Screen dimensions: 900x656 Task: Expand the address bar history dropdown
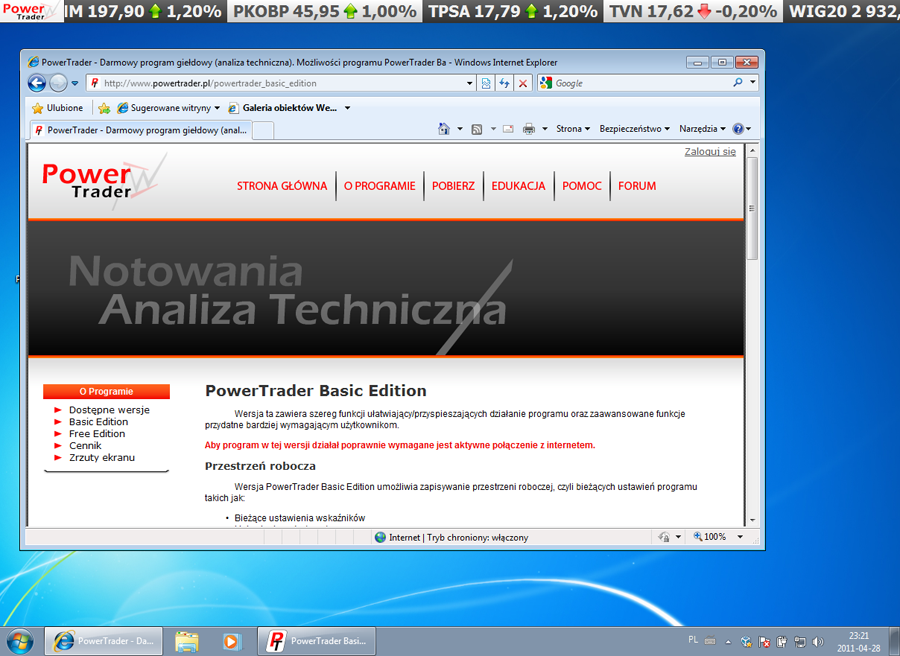click(x=470, y=83)
